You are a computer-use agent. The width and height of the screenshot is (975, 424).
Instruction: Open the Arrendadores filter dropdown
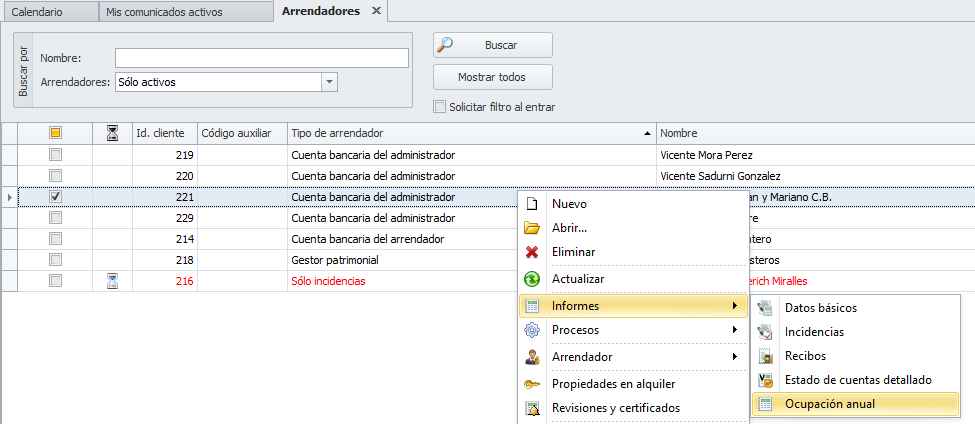(x=330, y=82)
